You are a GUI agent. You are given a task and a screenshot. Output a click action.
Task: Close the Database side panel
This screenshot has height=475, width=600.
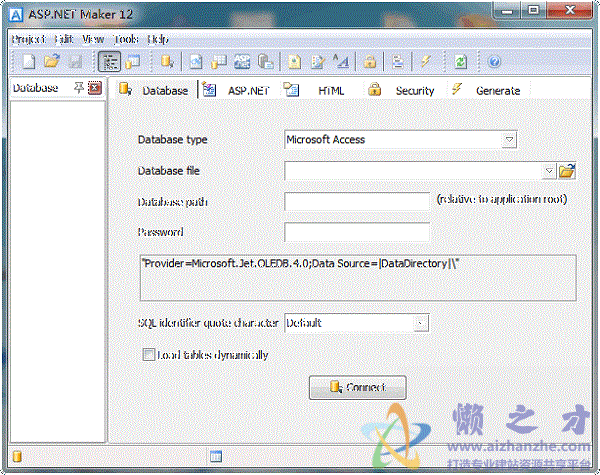pyautogui.click(x=95, y=88)
